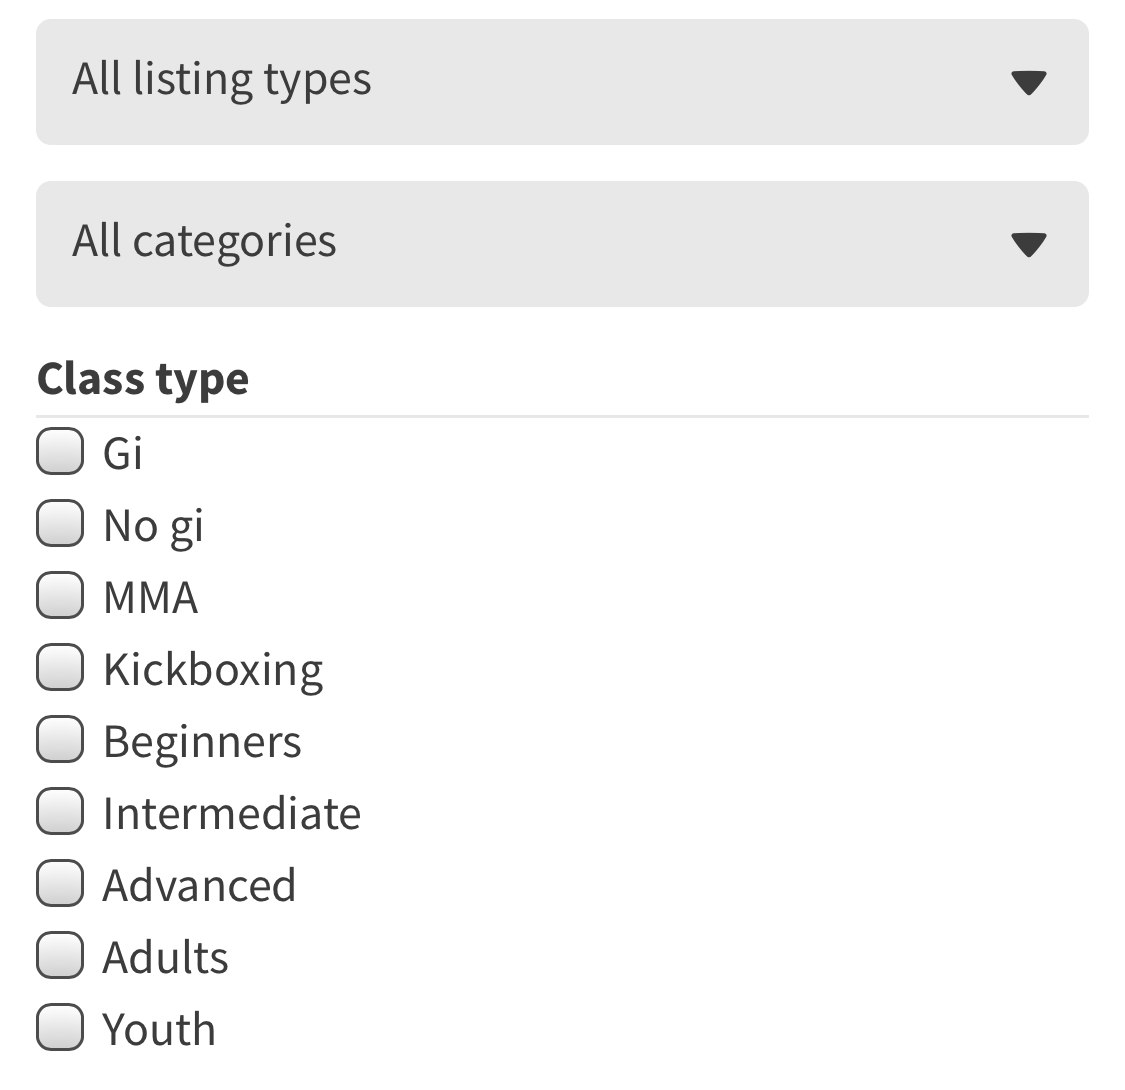Check the Intermediate checkbox
Screen dimensions: 1125x1090
click(x=59, y=813)
